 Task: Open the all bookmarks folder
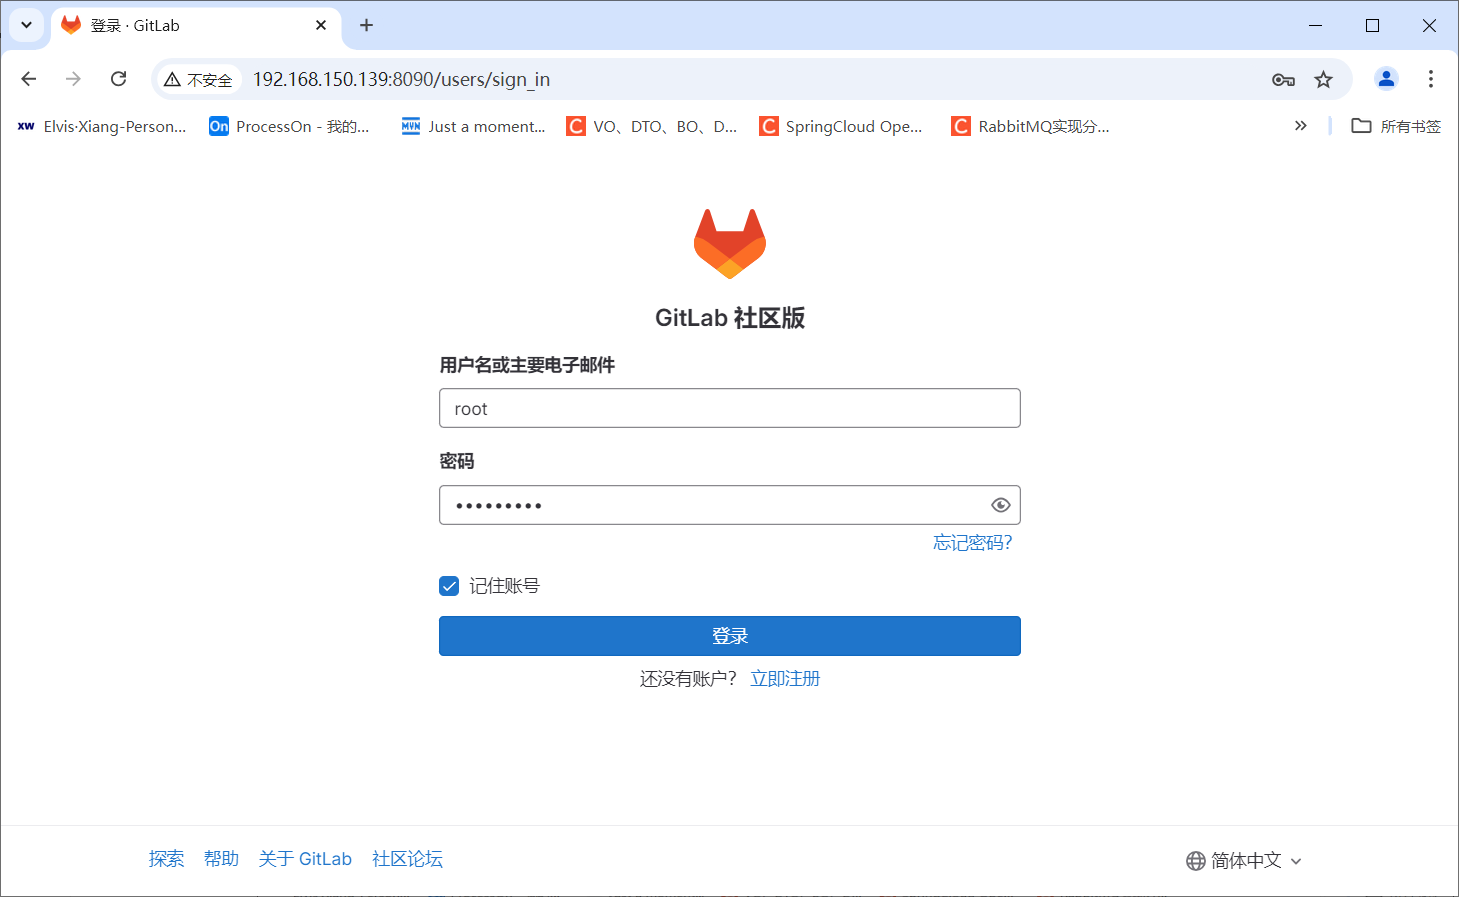pos(1396,126)
